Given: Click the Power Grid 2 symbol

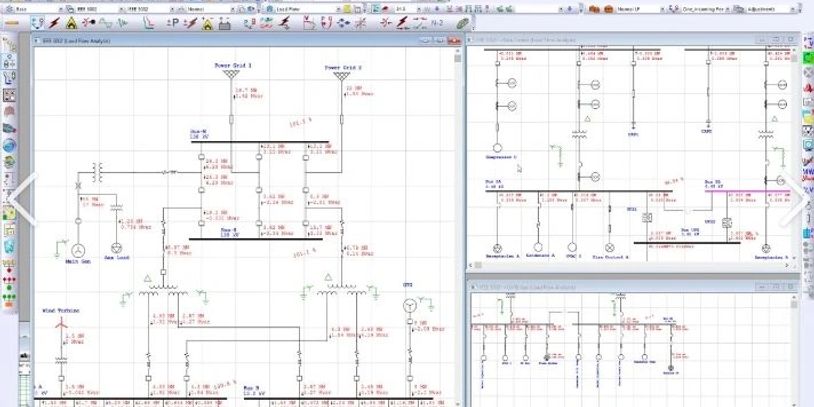Looking at the screenshot, I should [342, 76].
